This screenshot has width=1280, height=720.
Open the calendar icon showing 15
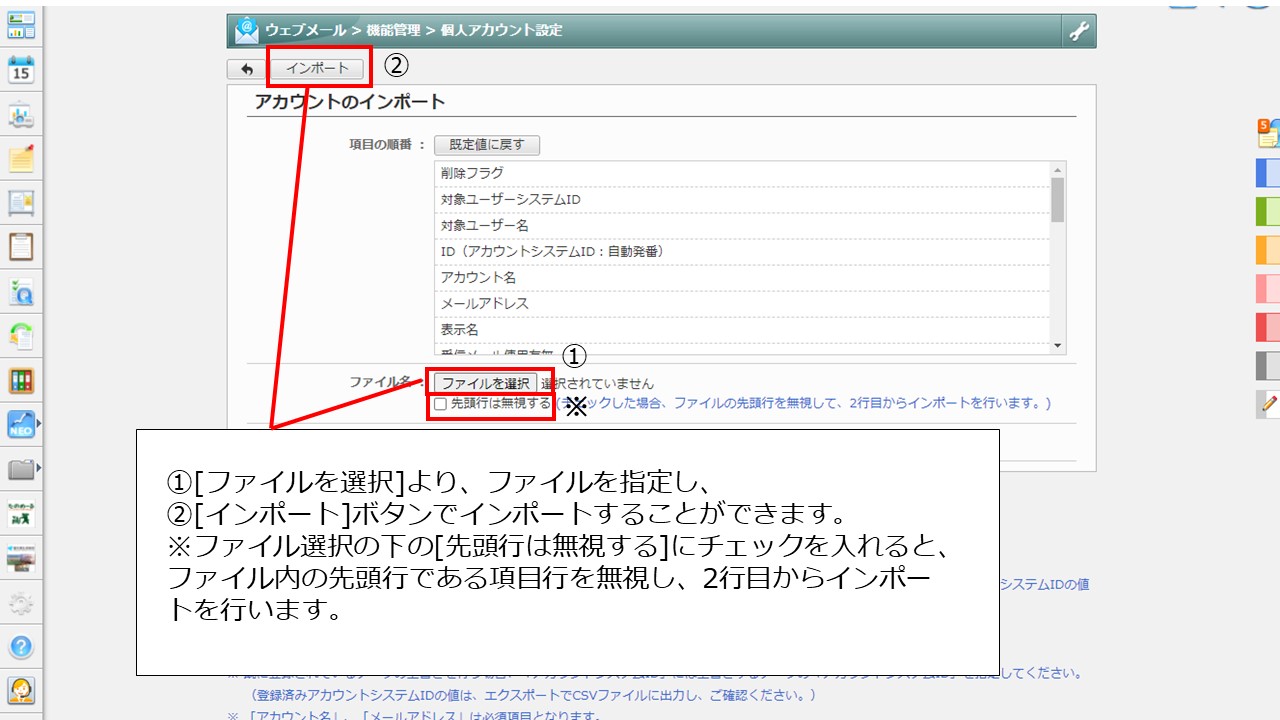21,70
